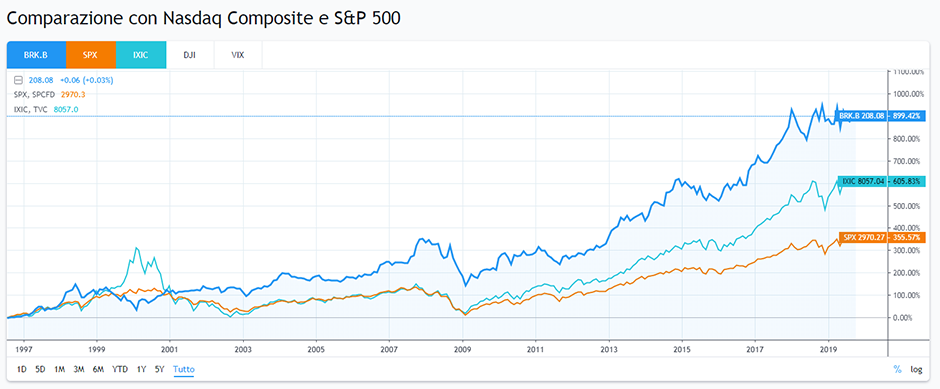Click the 2013 time axis label
This screenshot has width=940, height=389.
609,348
